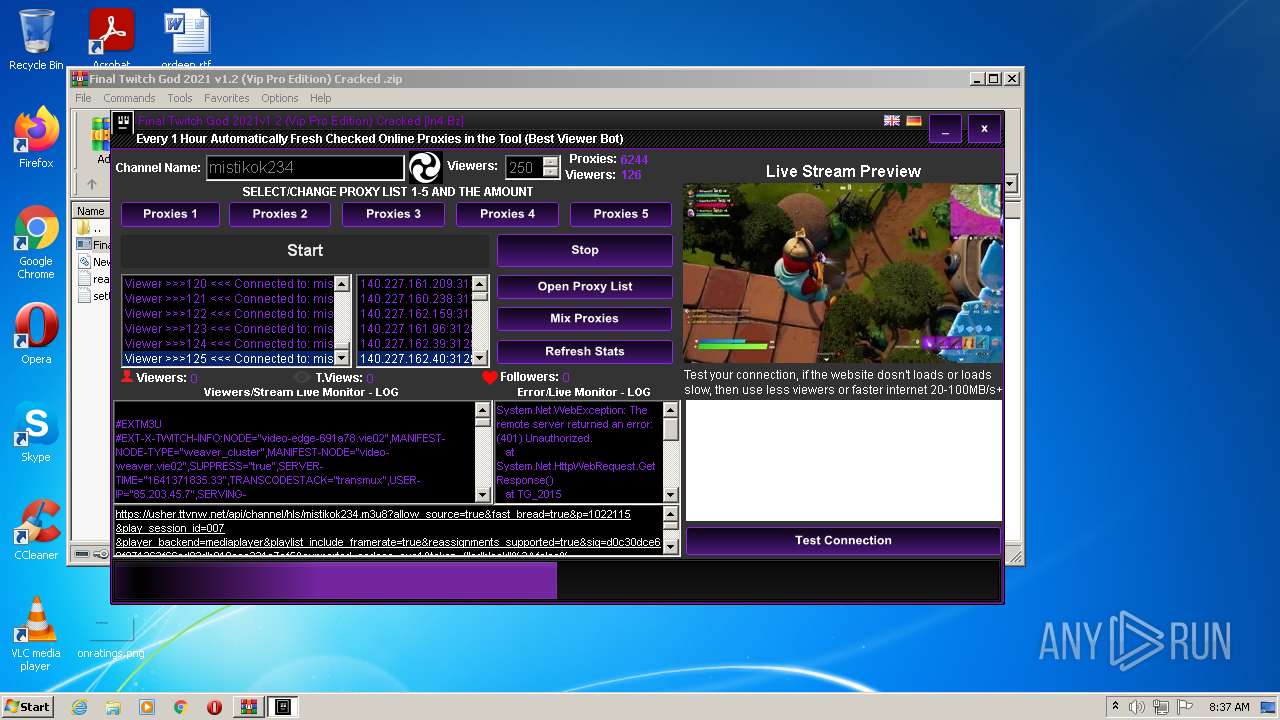This screenshot has width=1280, height=720.
Task: Click the Live Stream Preview video
Action: [843, 273]
